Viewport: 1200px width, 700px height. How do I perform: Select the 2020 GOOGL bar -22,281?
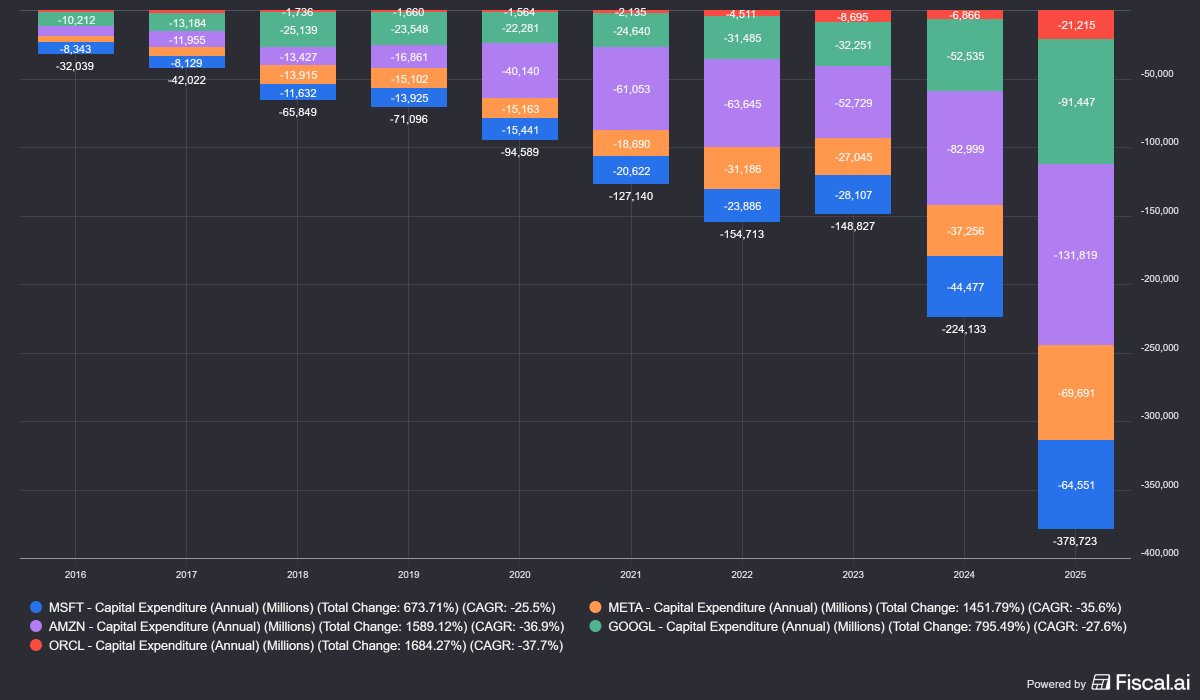point(520,28)
